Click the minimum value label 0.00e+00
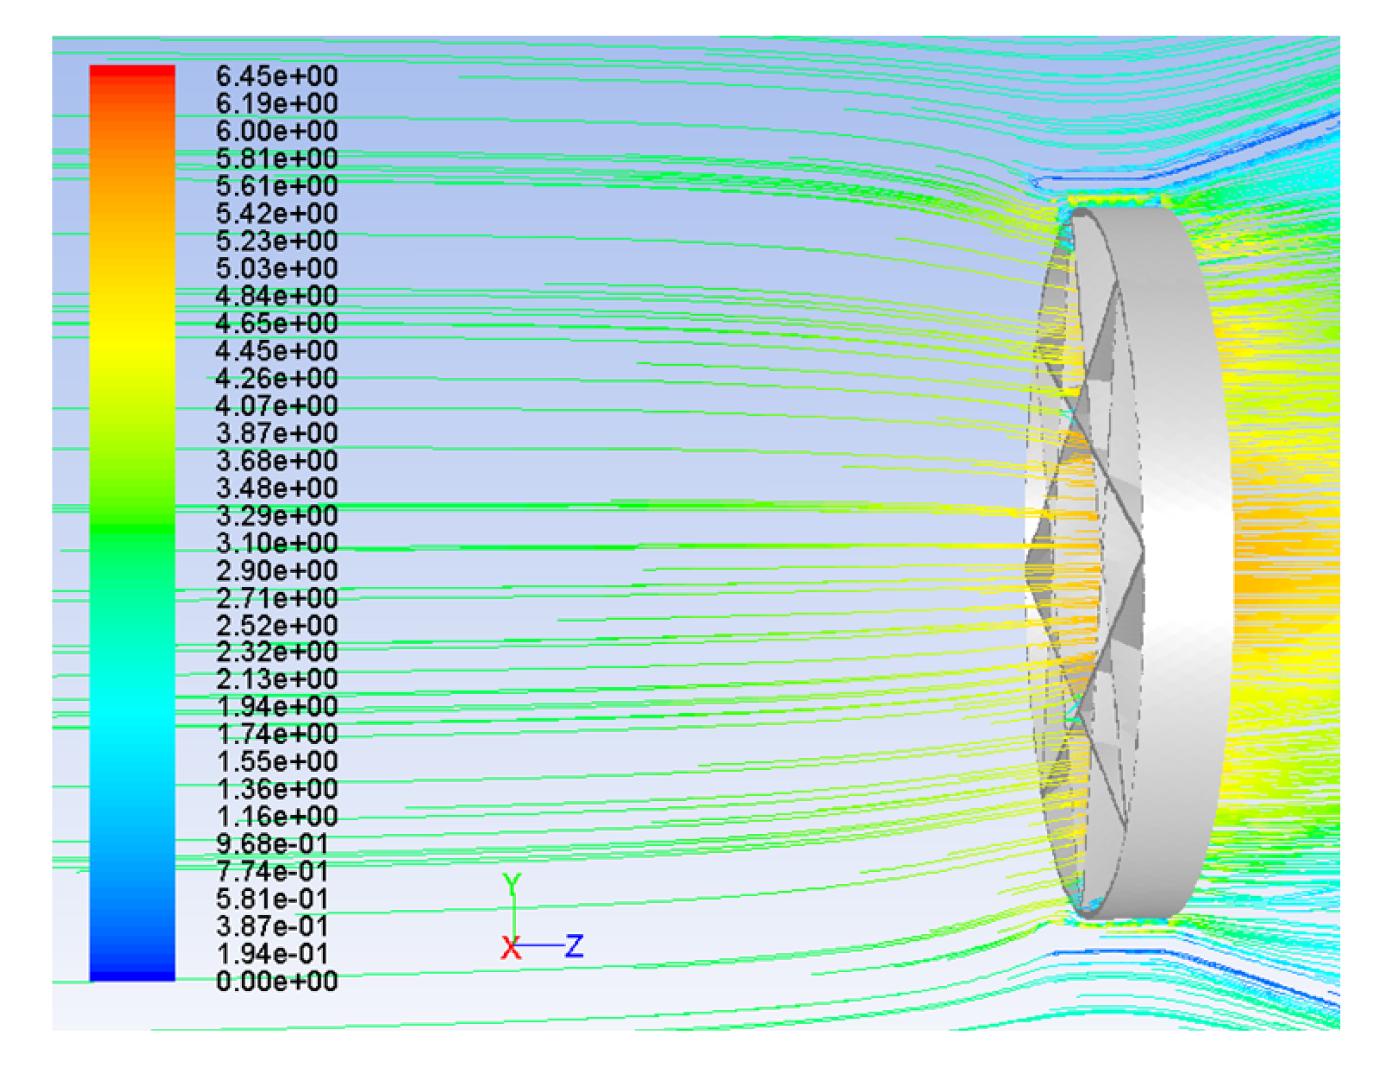This screenshot has height=1072, width=1389. [277, 982]
